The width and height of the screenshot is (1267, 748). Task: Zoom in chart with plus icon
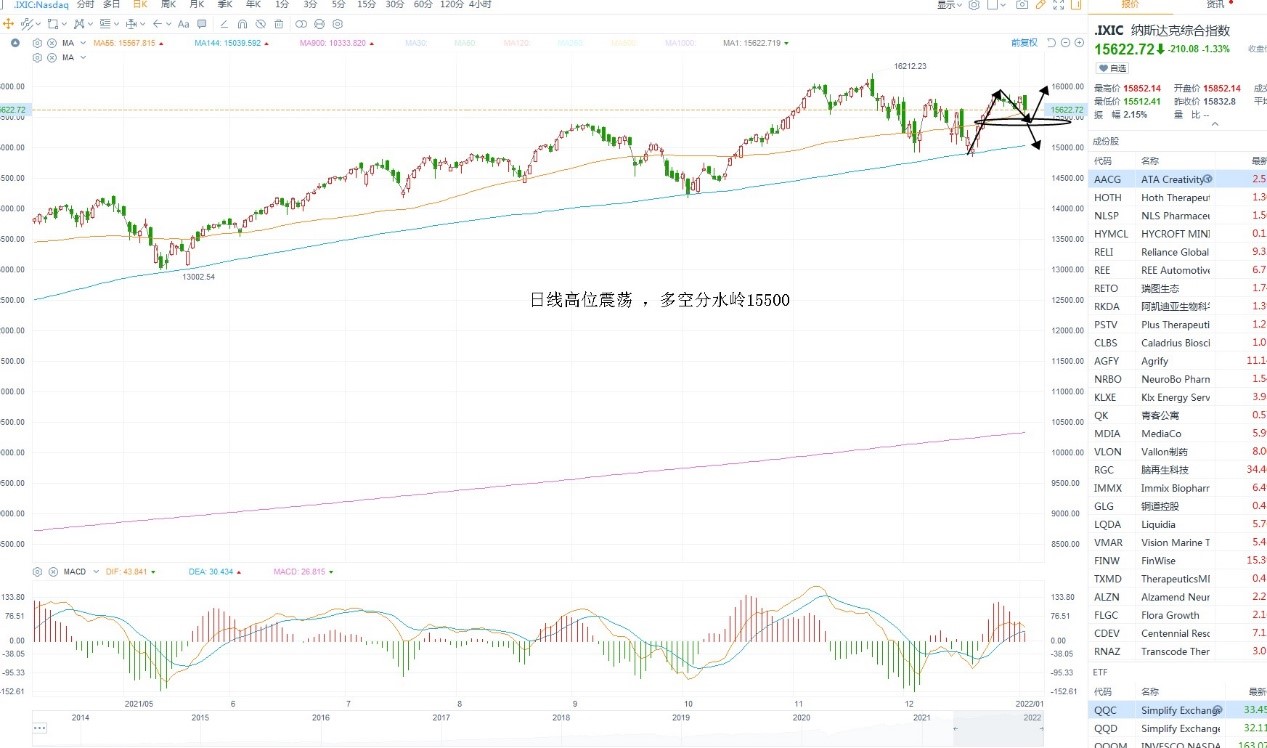[x=1079, y=43]
